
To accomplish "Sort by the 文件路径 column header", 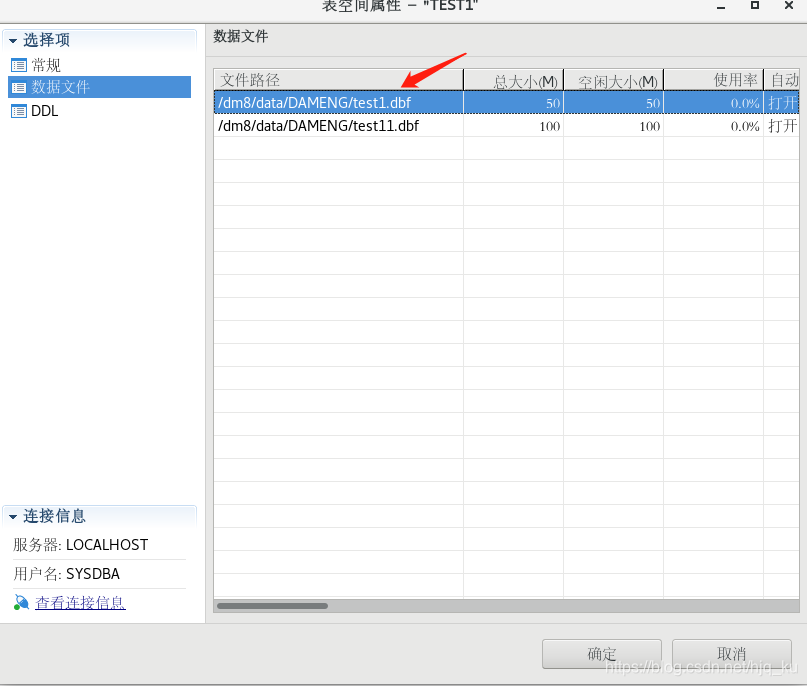I will tap(339, 80).
